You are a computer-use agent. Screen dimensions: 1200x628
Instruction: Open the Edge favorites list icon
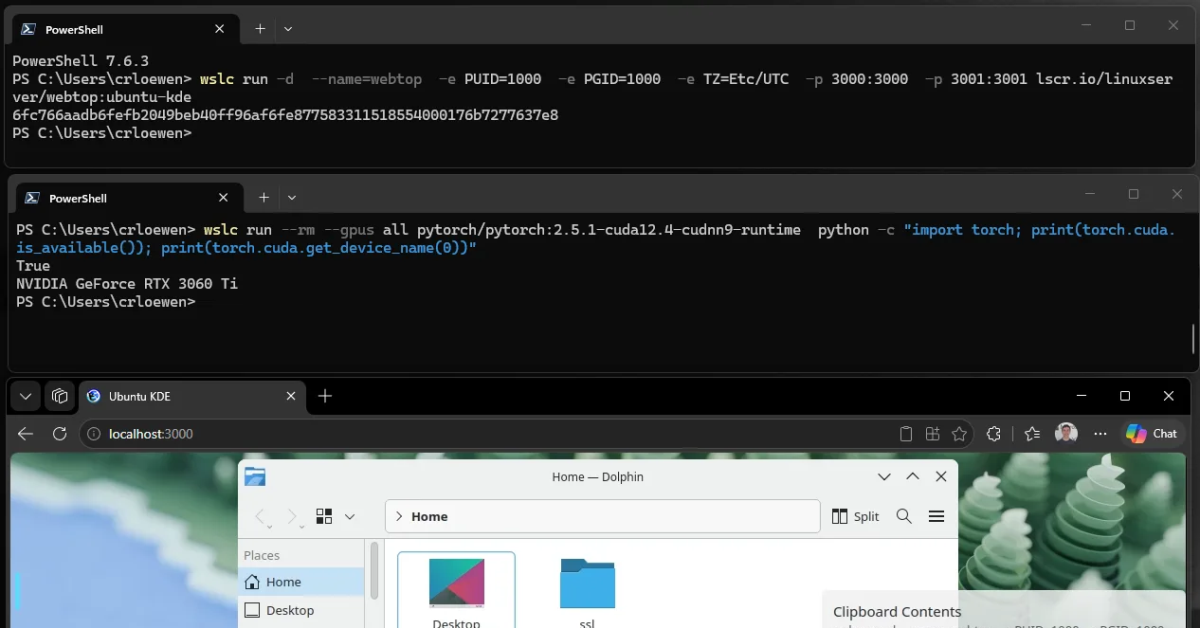click(x=1033, y=434)
